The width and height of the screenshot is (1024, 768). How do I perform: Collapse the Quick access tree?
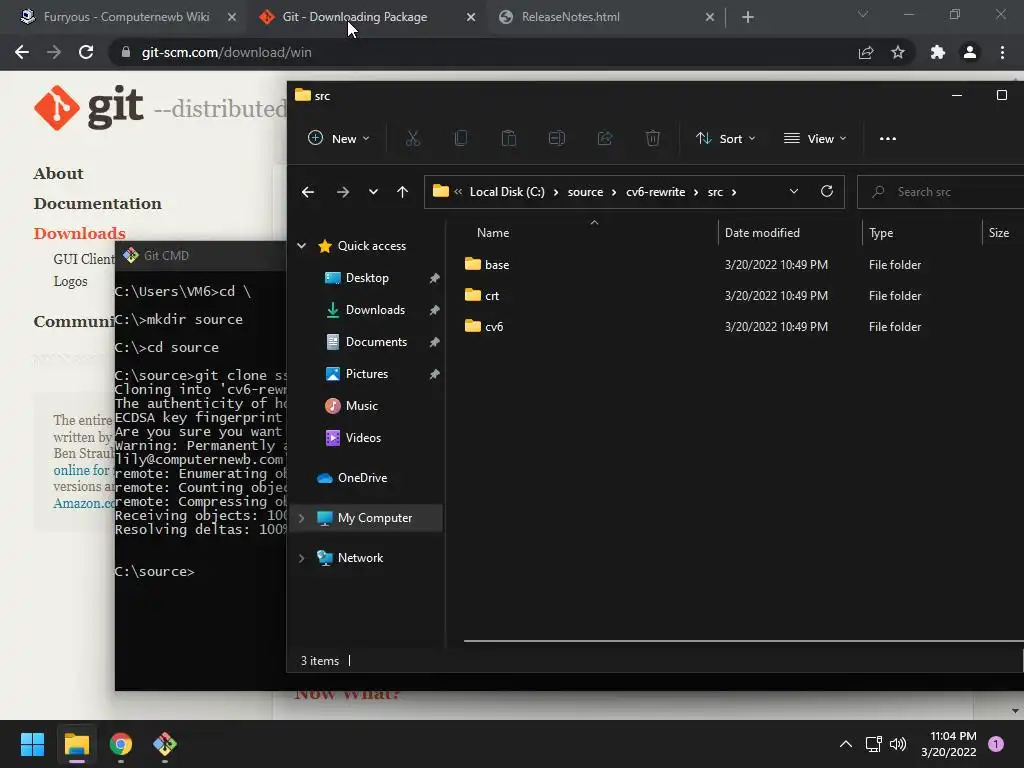302,246
